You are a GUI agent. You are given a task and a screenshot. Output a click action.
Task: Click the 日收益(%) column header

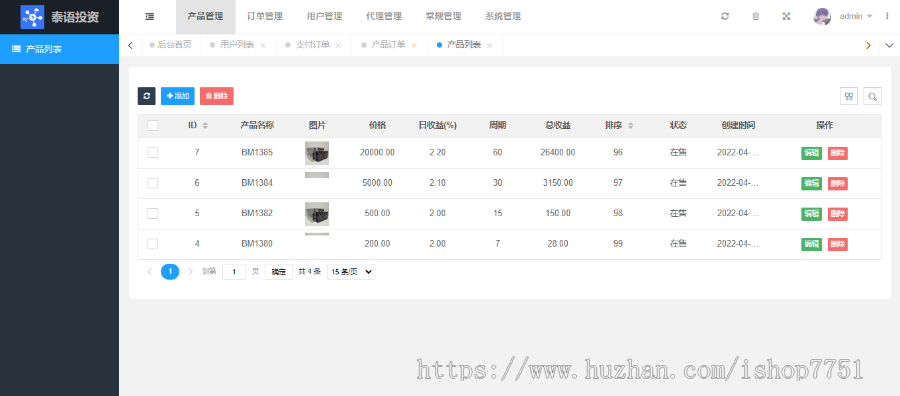pyautogui.click(x=437, y=126)
